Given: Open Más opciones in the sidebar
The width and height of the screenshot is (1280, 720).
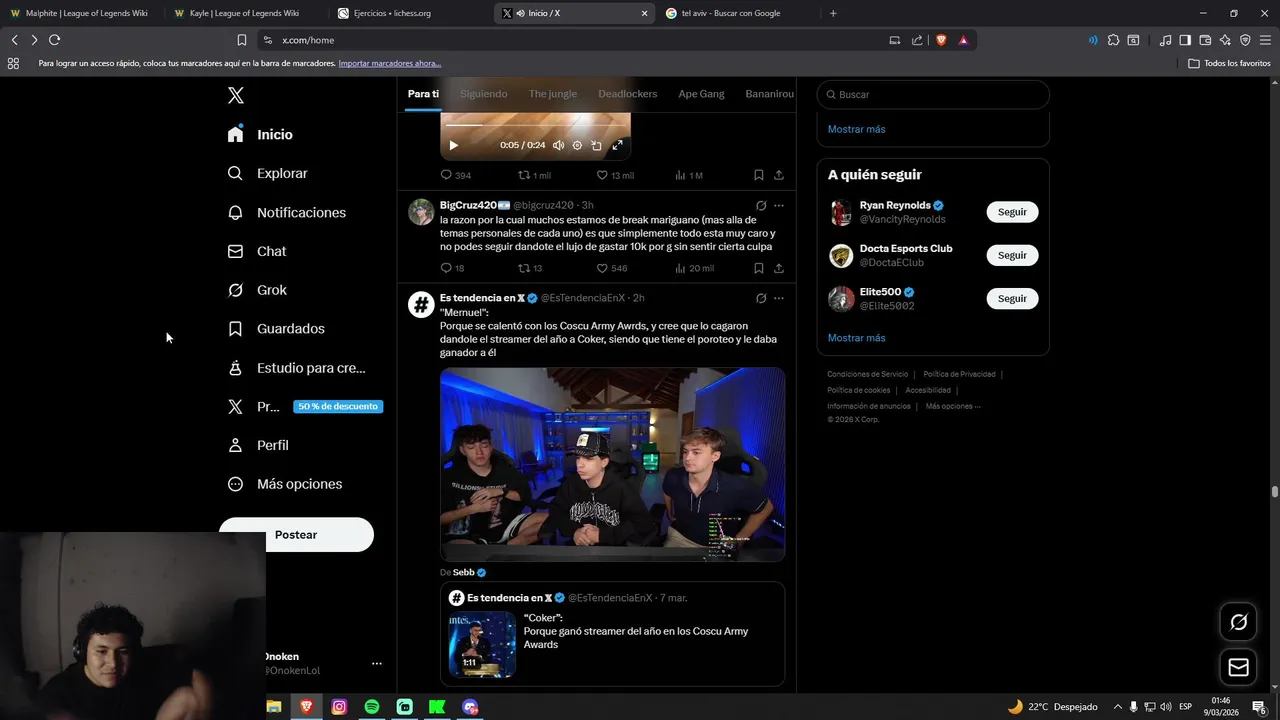Looking at the screenshot, I should [285, 484].
